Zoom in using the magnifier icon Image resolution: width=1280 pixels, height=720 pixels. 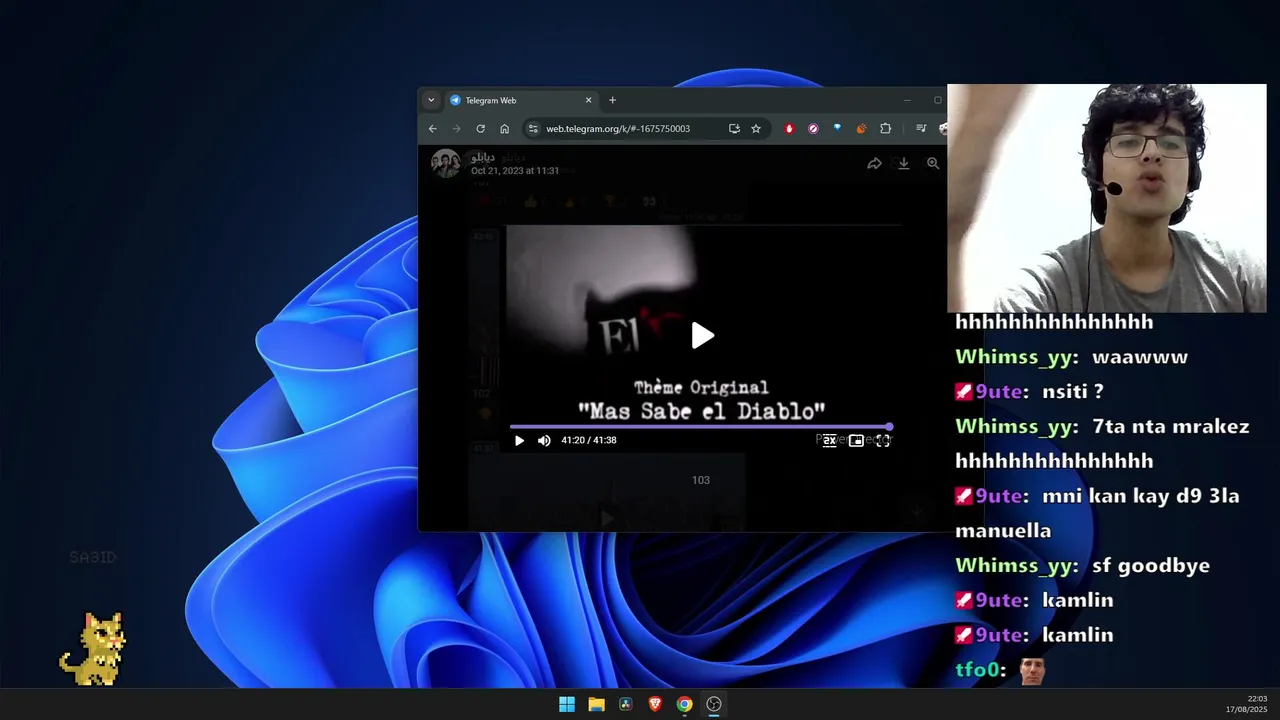(933, 163)
